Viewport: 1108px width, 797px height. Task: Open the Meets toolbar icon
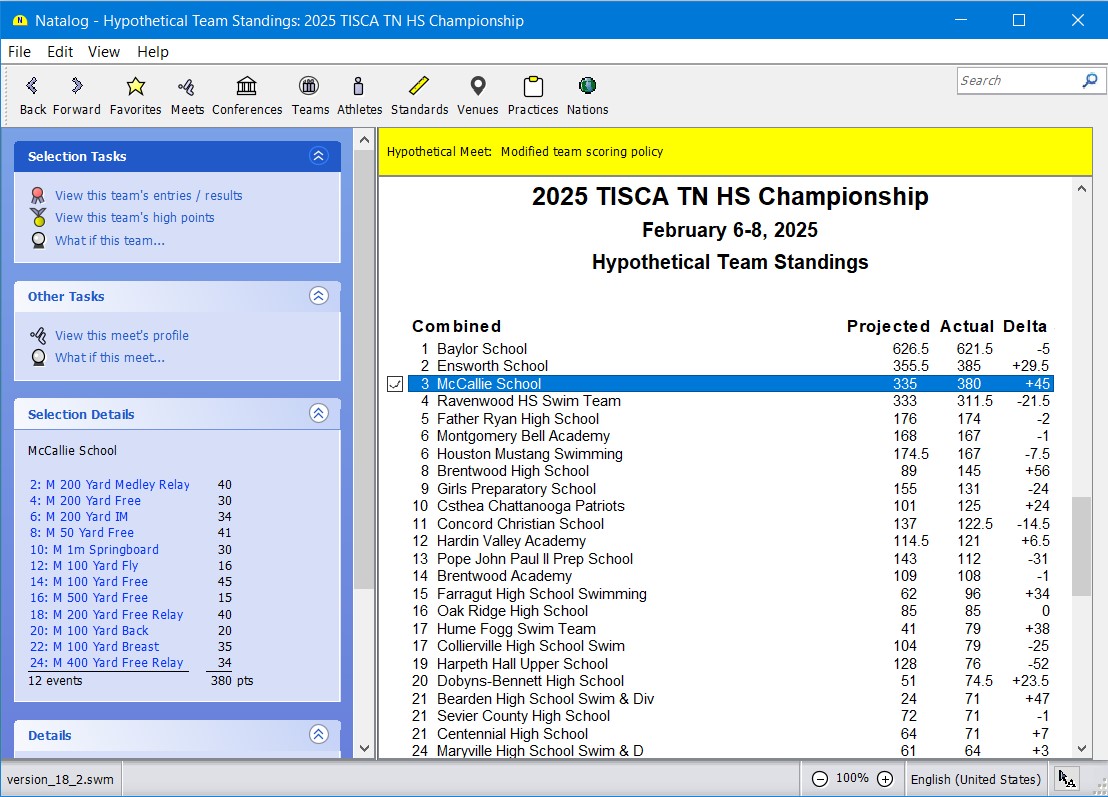pyautogui.click(x=187, y=87)
